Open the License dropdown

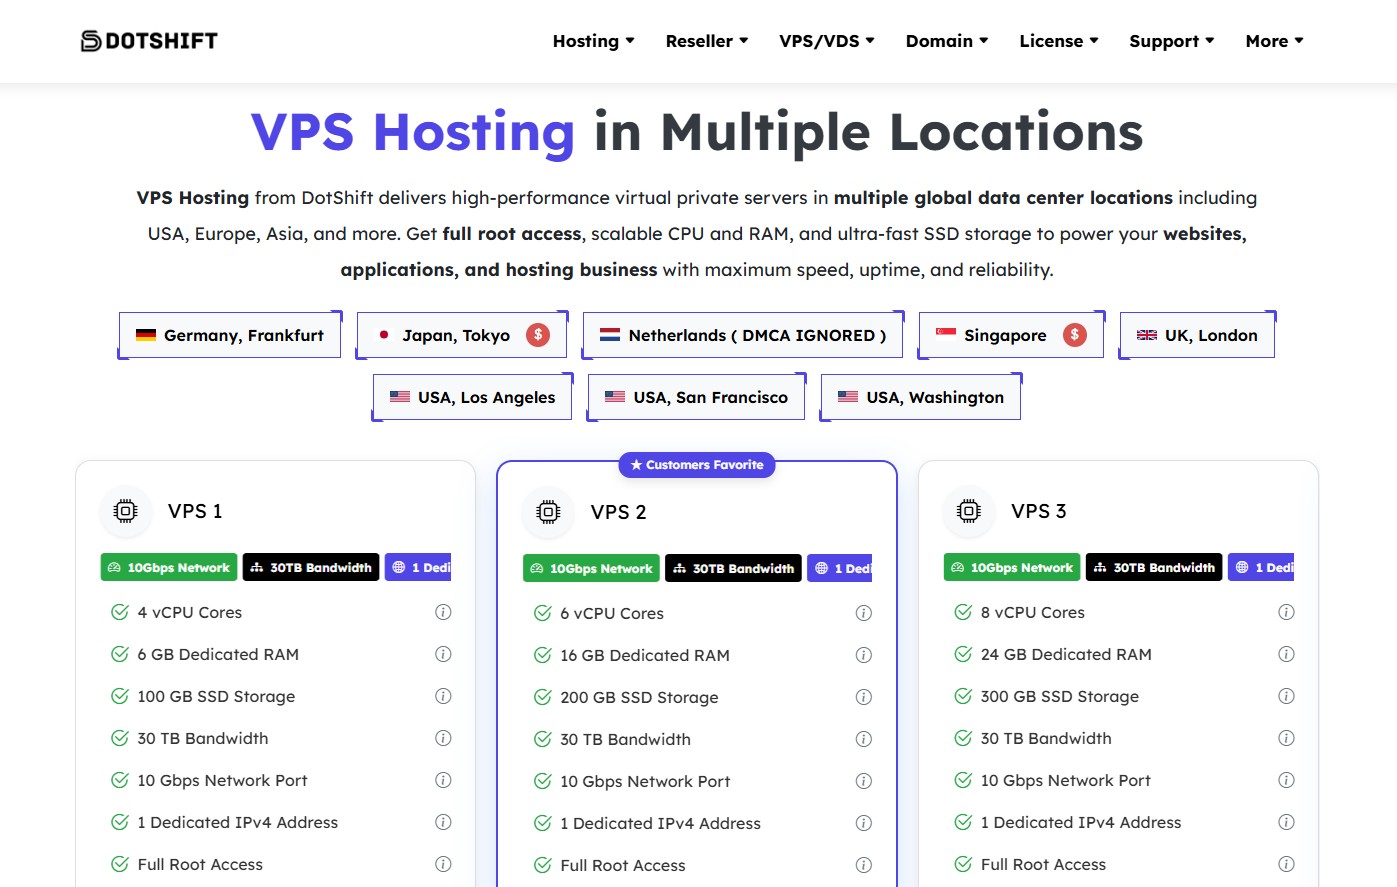(x=1059, y=41)
